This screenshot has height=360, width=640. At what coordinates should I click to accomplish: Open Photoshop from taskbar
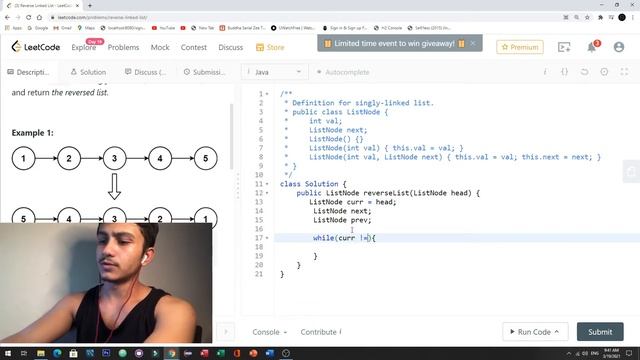pos(106,353)
